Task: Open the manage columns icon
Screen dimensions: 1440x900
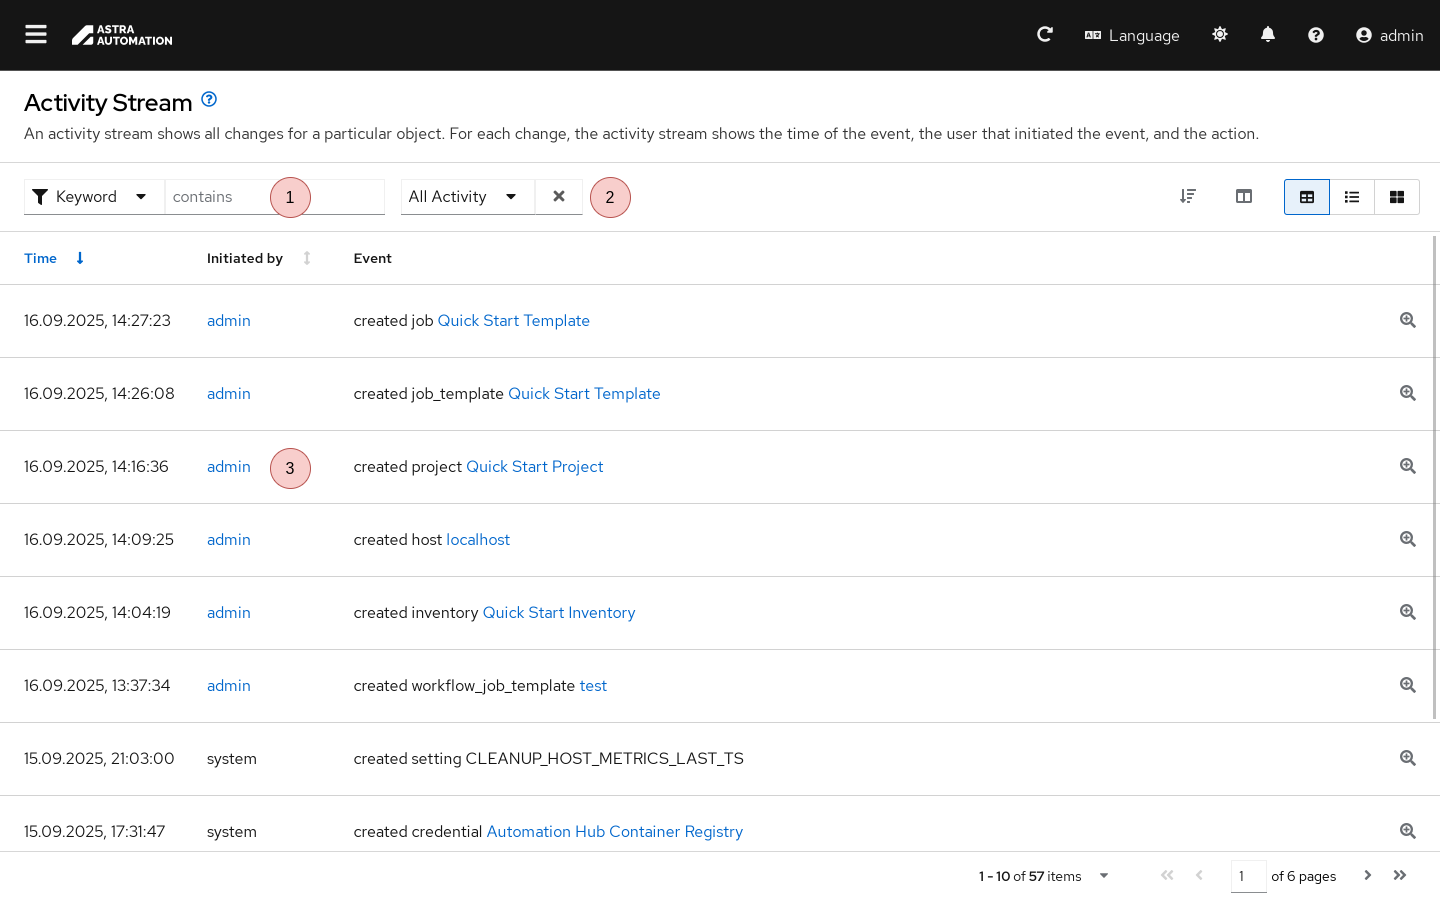Action: click(x=1244, y=197)
